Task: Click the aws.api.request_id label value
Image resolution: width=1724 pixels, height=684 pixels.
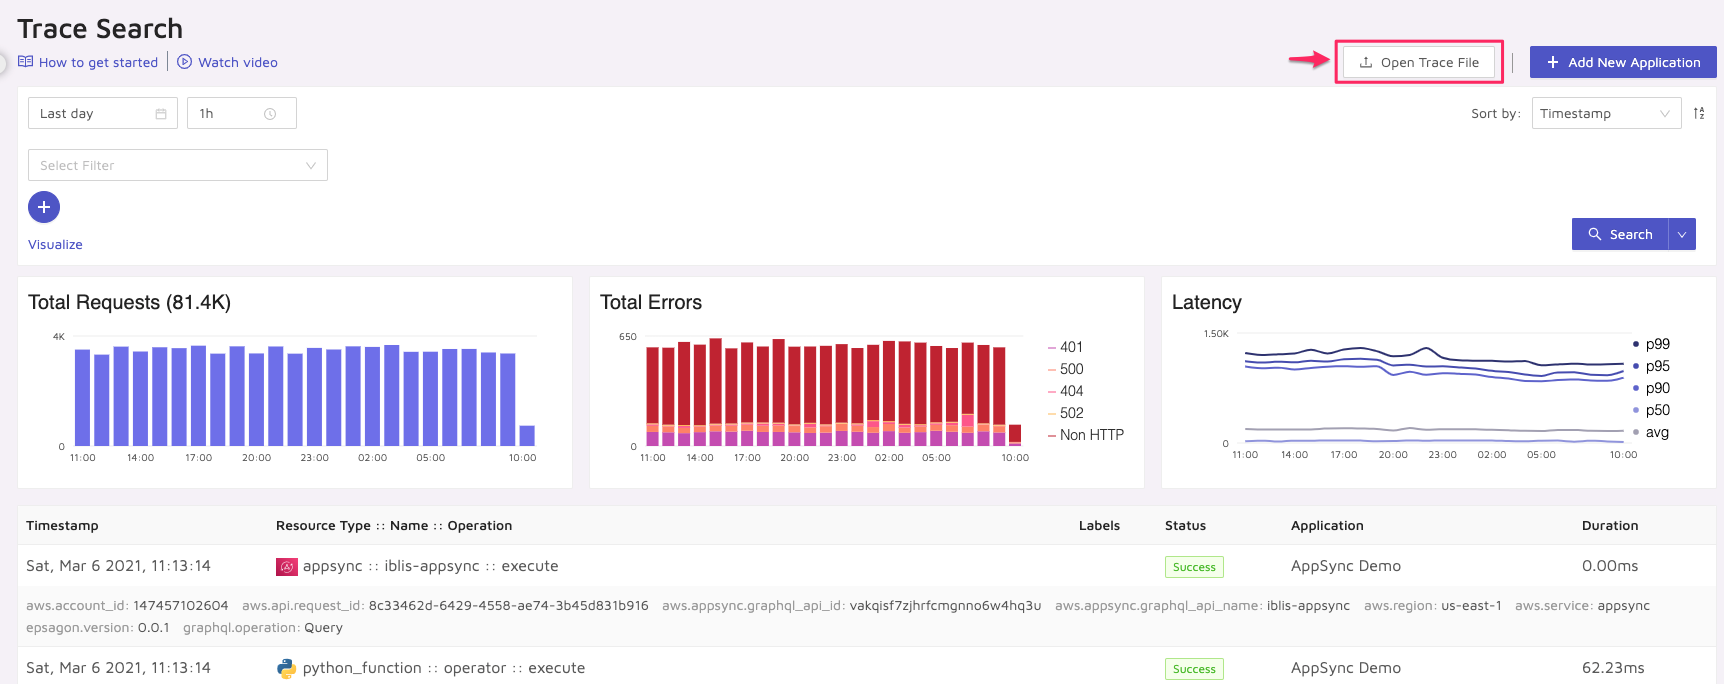Action: coord(508,606)
